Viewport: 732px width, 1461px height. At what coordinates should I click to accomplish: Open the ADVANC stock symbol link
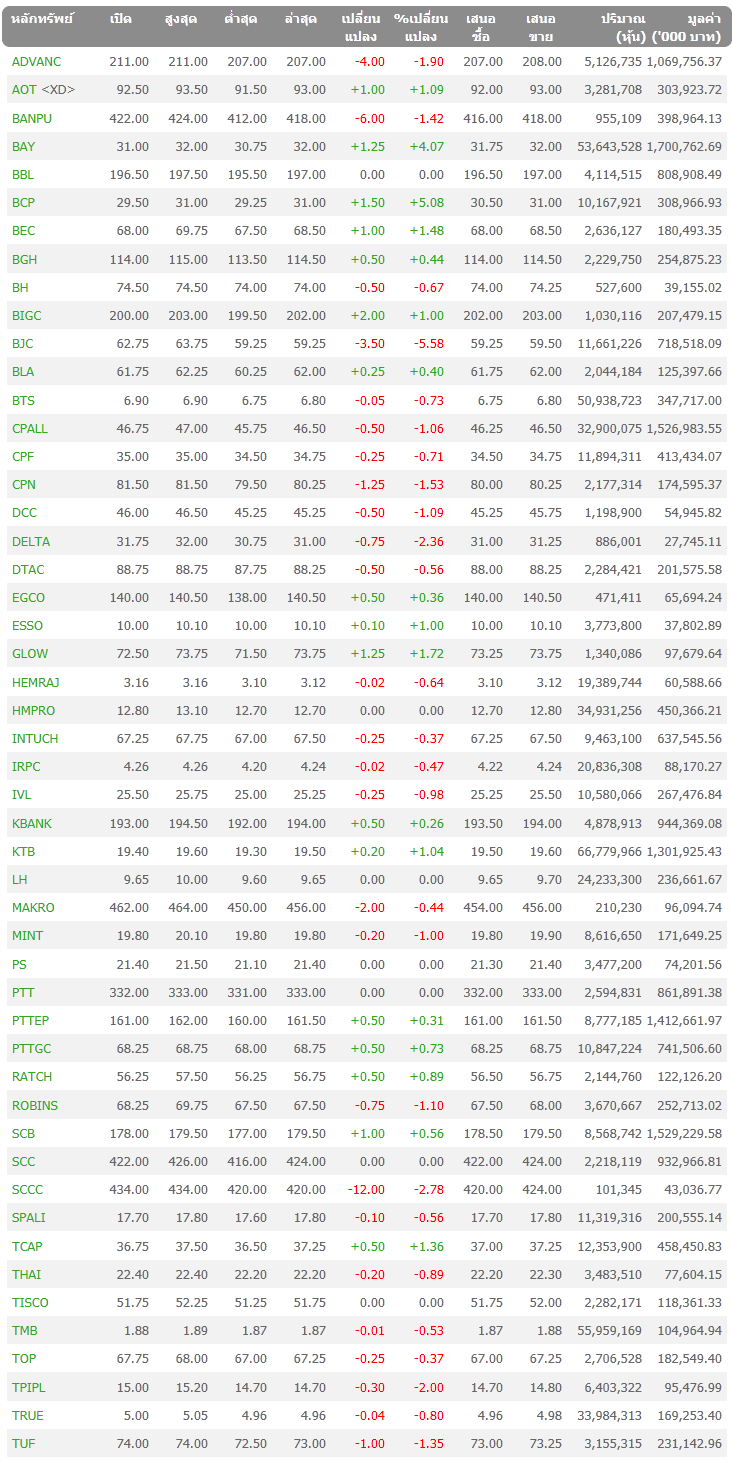point(36,62)
